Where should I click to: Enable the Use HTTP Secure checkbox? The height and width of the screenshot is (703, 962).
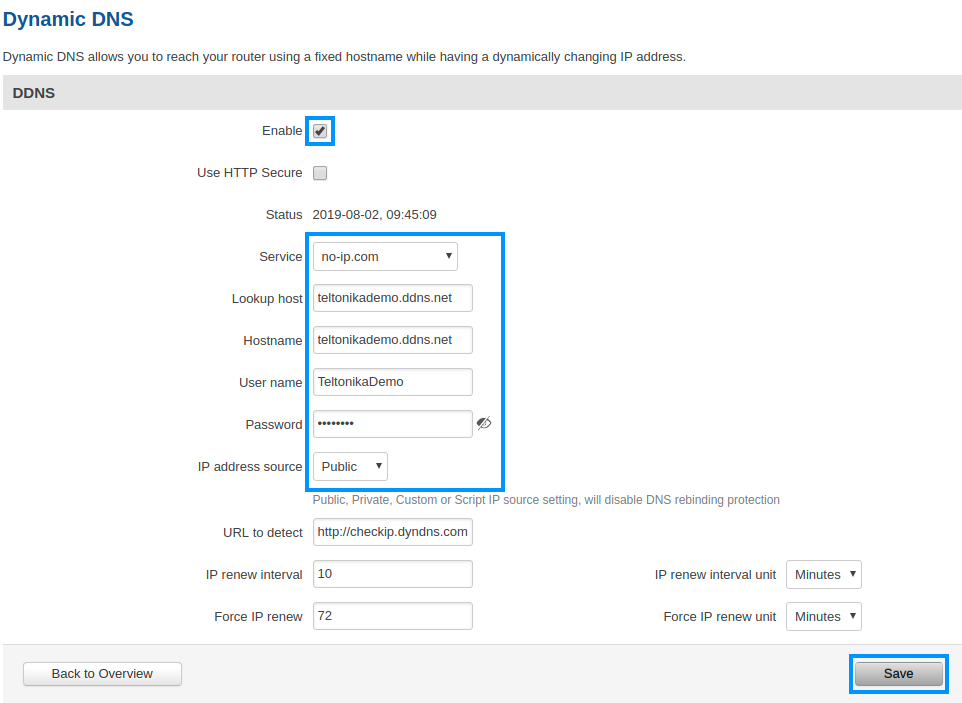click(320, 173)
